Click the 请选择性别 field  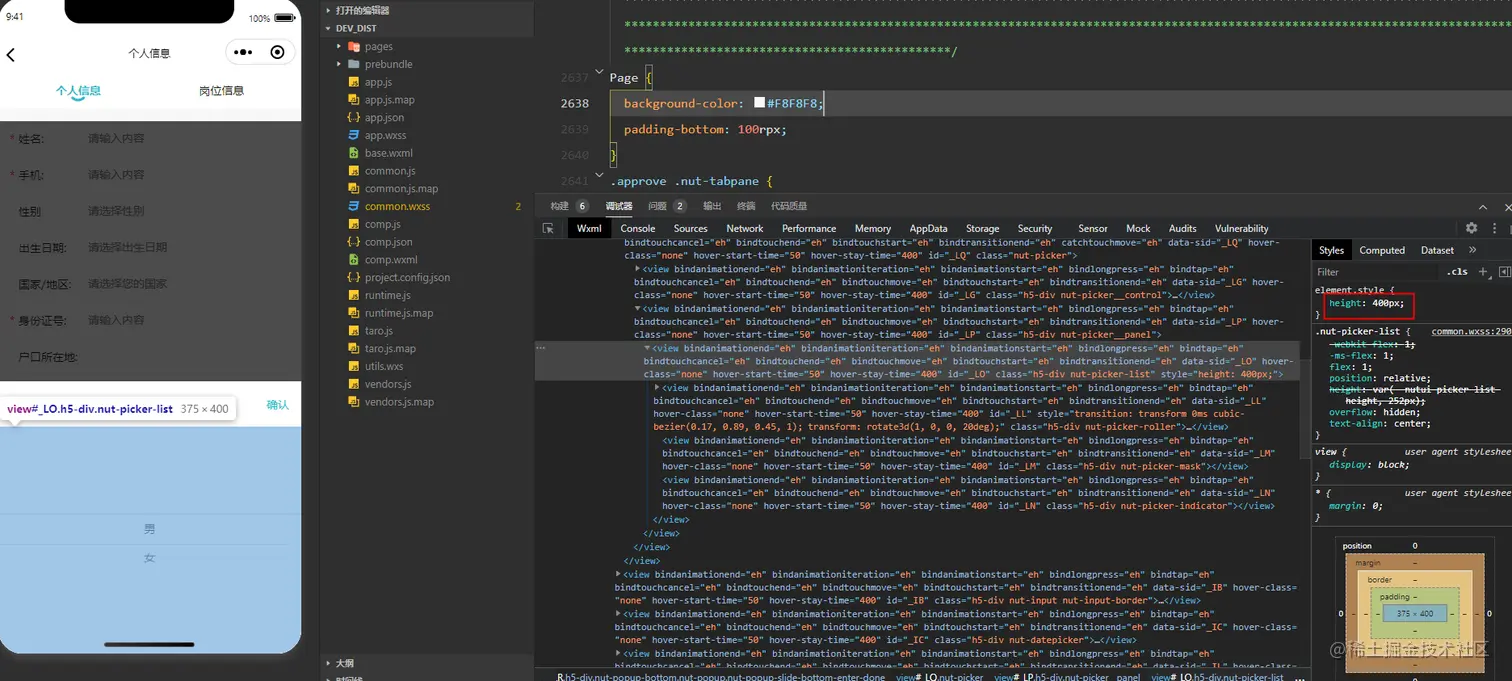[116, 211]
